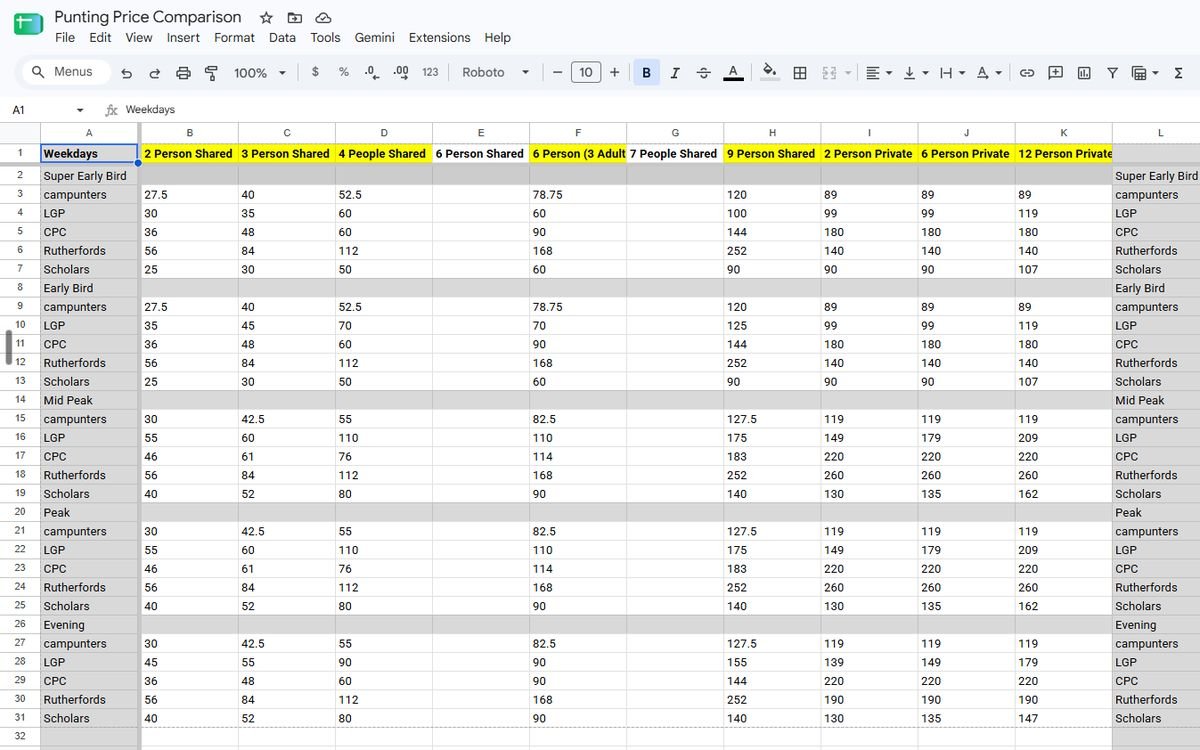
Task: Format as percent
Action: (x=344, y=72)
